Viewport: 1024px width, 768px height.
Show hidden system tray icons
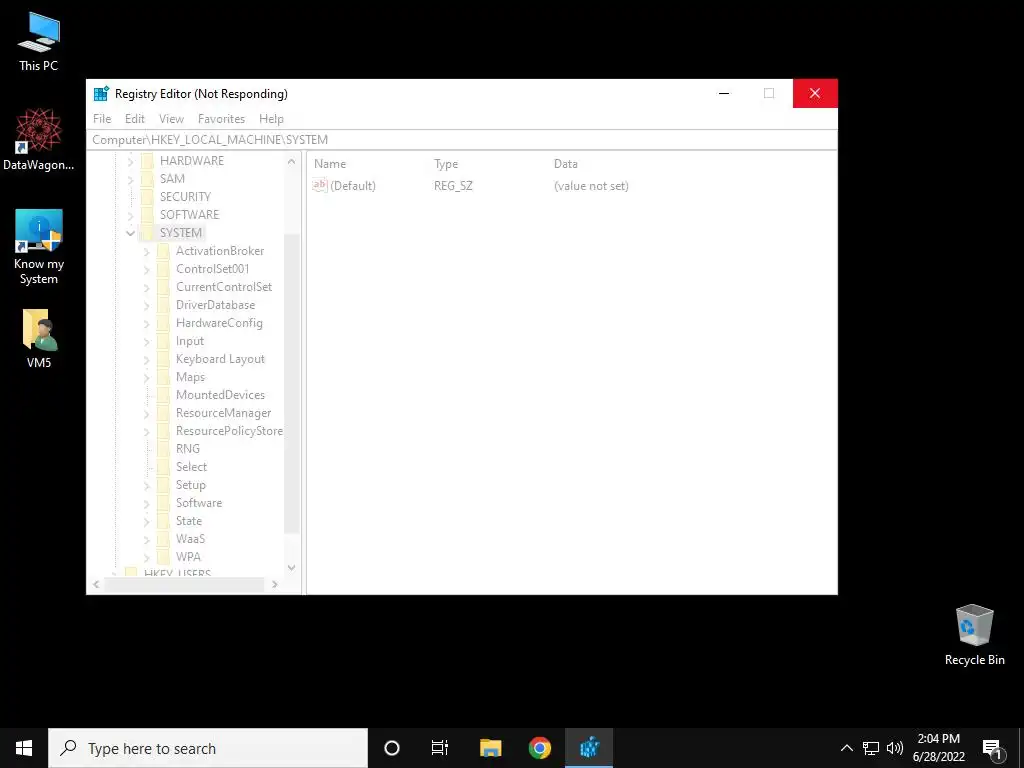846,748
